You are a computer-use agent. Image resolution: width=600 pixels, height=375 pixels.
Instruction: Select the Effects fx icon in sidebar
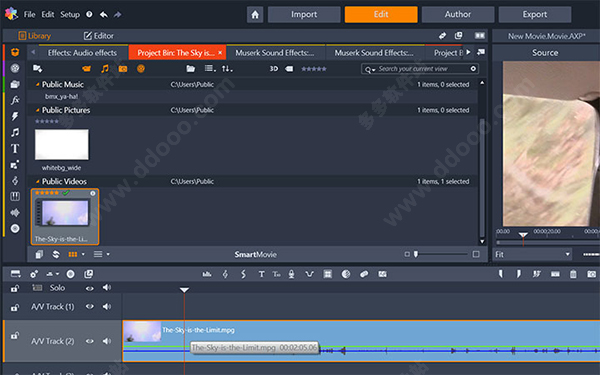click(x=15, y=100)
